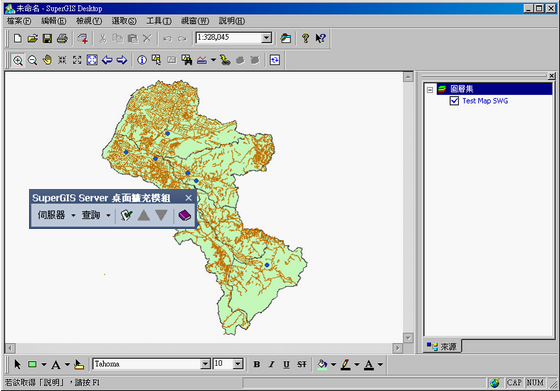Open the fill color dropdown arrow

333,365
